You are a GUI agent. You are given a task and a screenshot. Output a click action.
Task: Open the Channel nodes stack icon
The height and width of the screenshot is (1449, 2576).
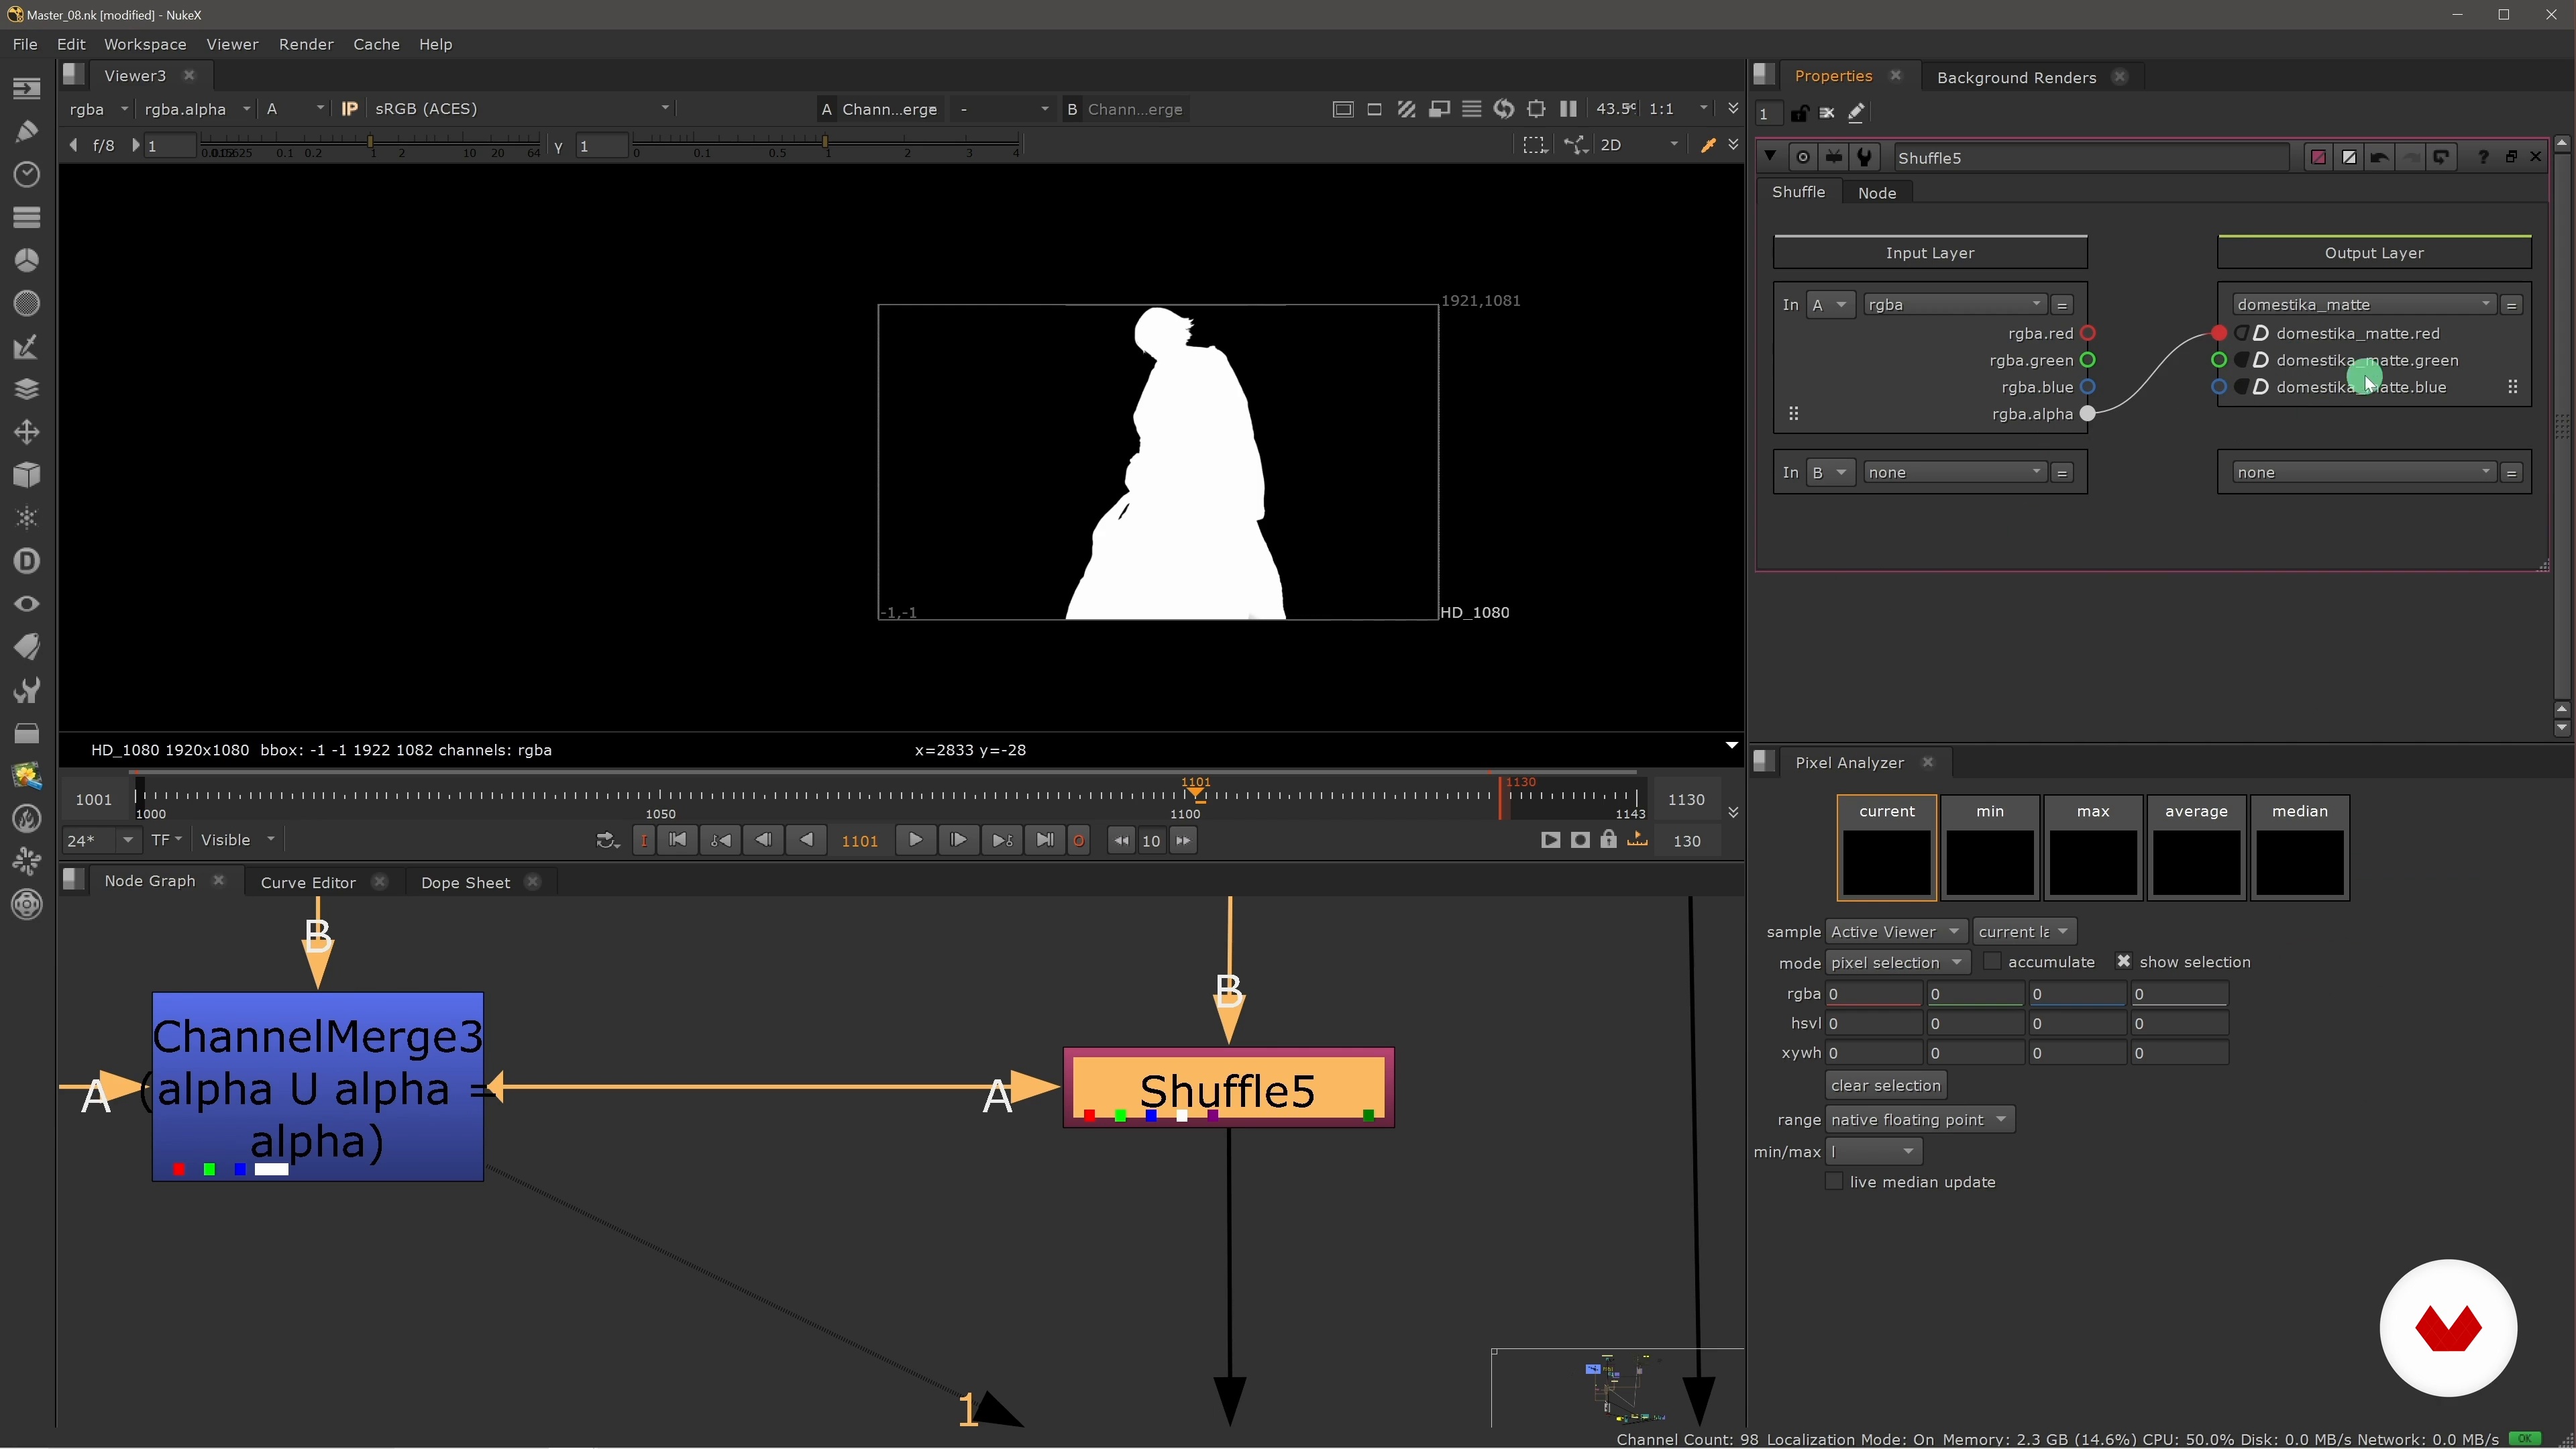(x=27, y=217)
